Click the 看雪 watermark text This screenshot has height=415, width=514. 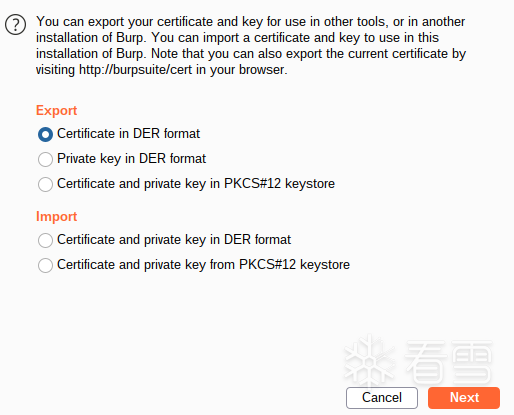pyautogui.click(x=448, y=362)
